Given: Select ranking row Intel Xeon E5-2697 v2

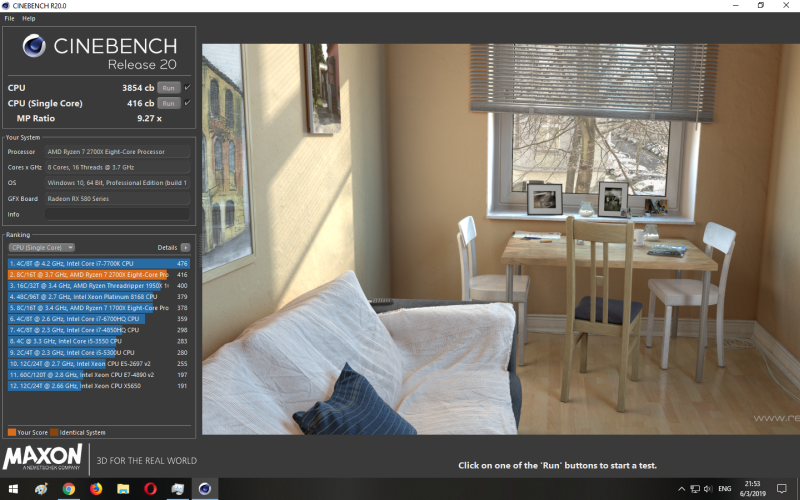Looking at the screenshot, I should [x=99, y=364].
